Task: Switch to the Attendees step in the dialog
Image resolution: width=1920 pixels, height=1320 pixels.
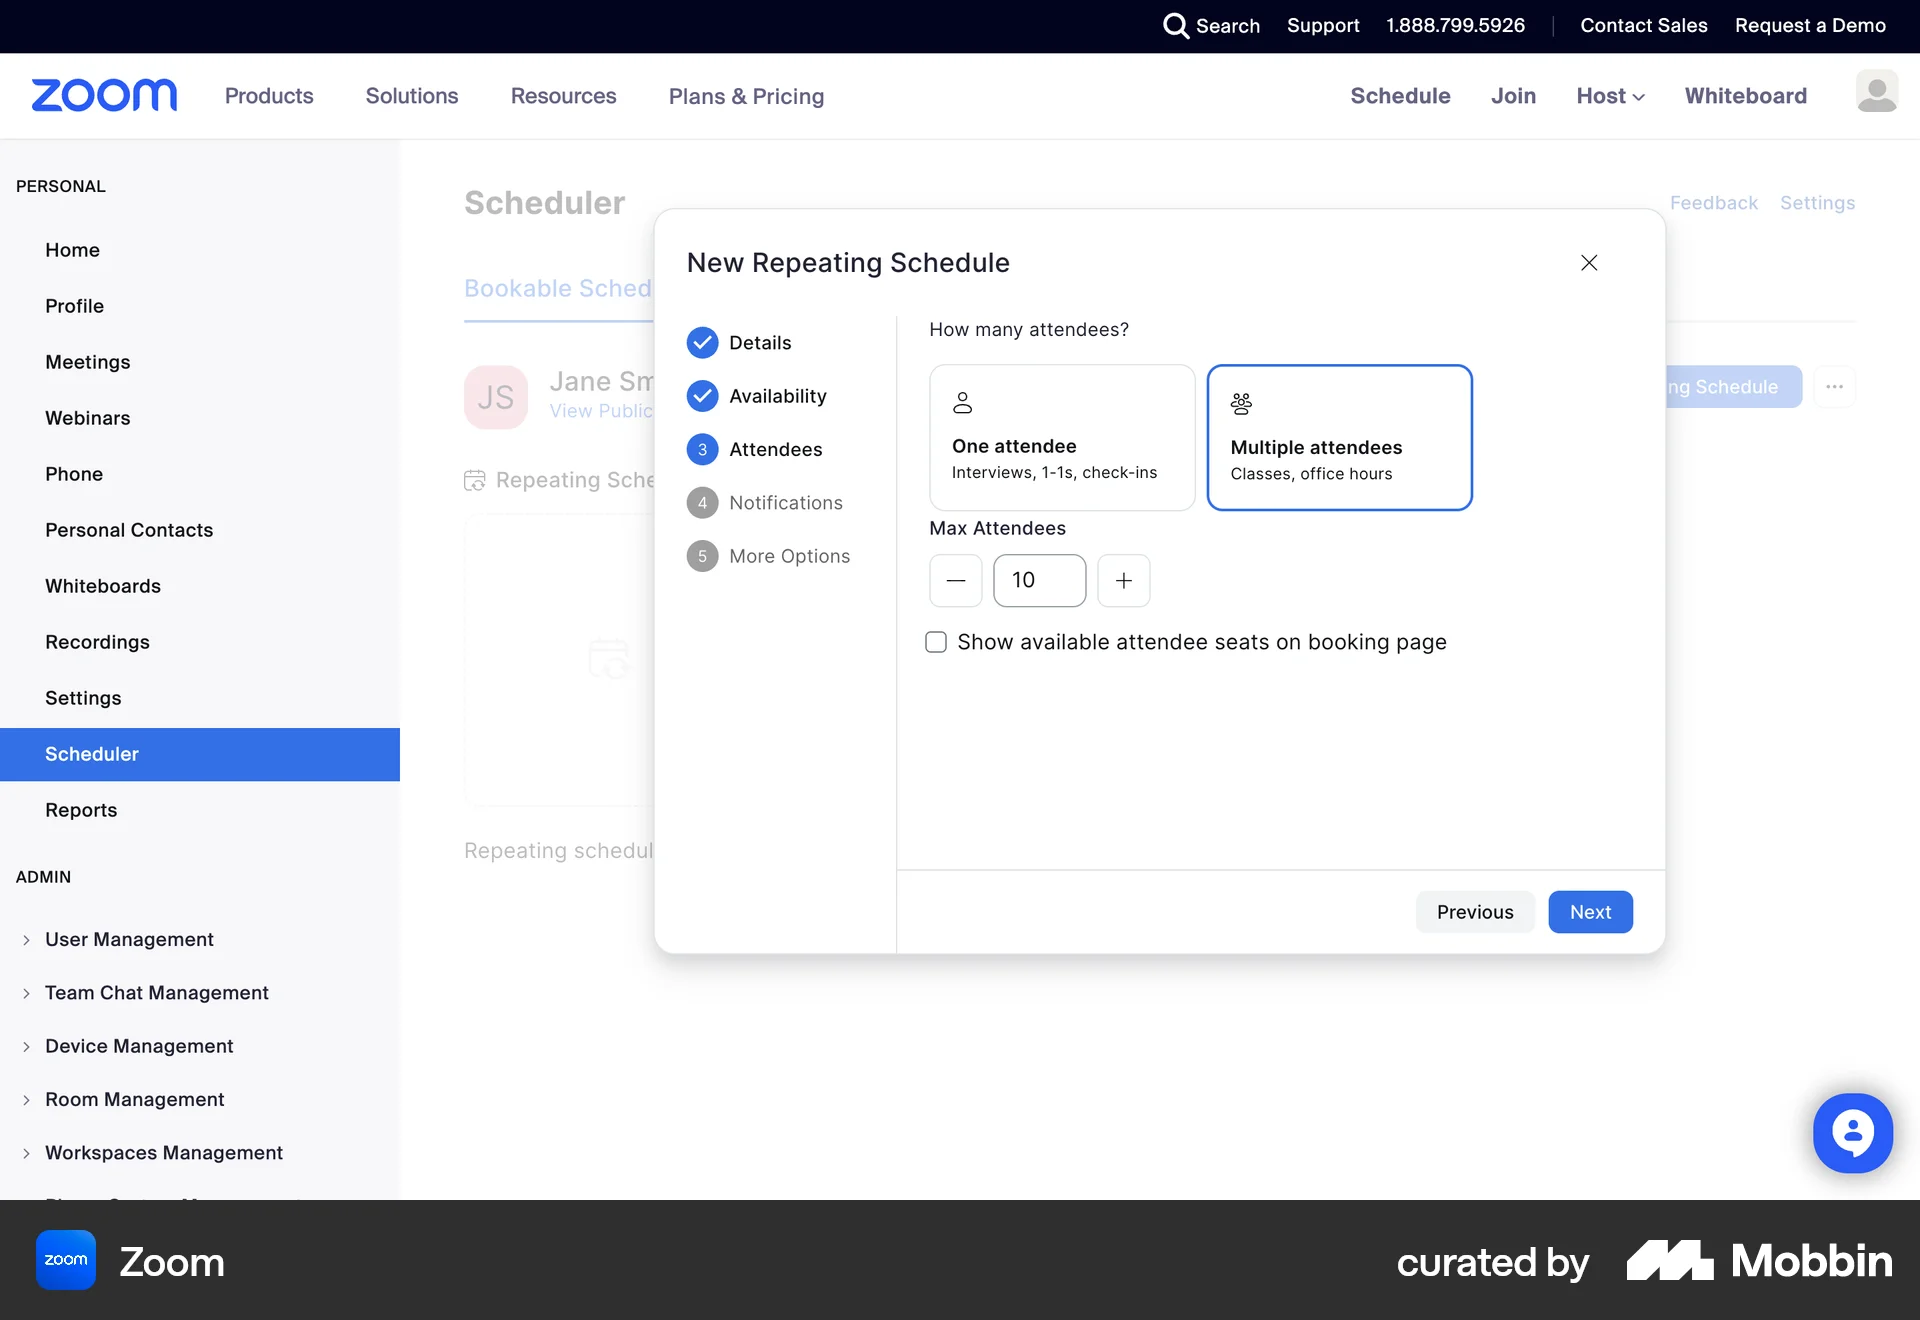Action: click(x=777, y=449)
